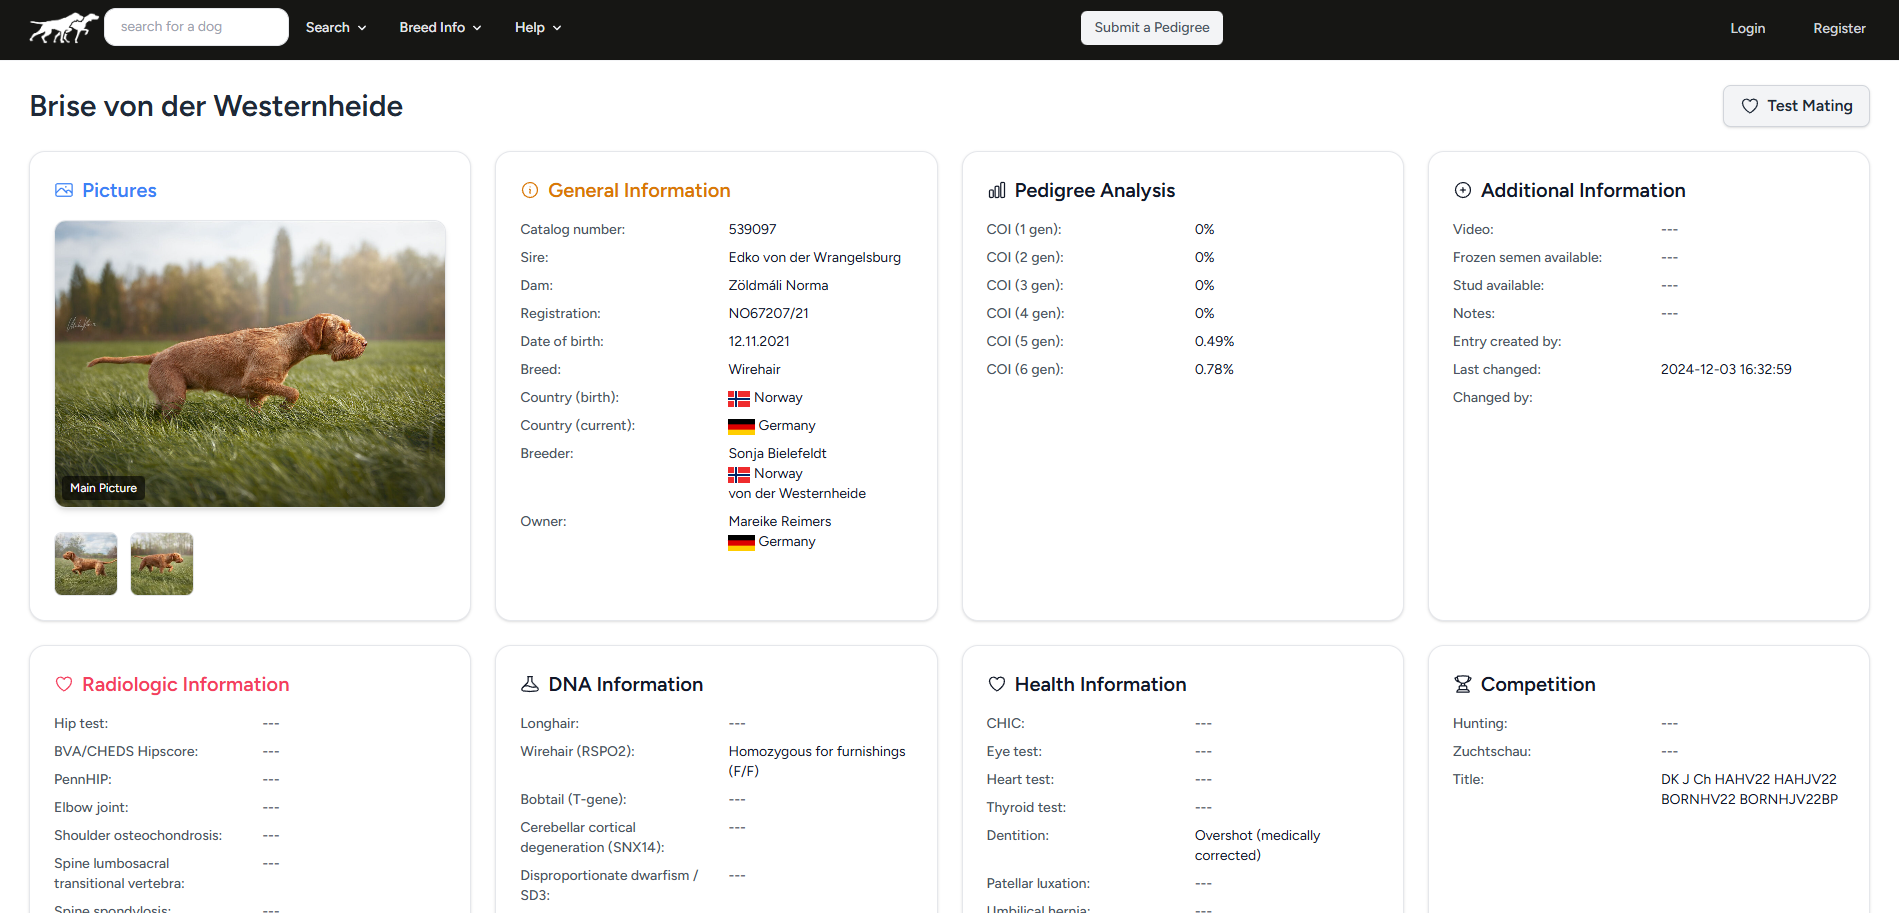Open the Search dropdown menu

[336, 28]
